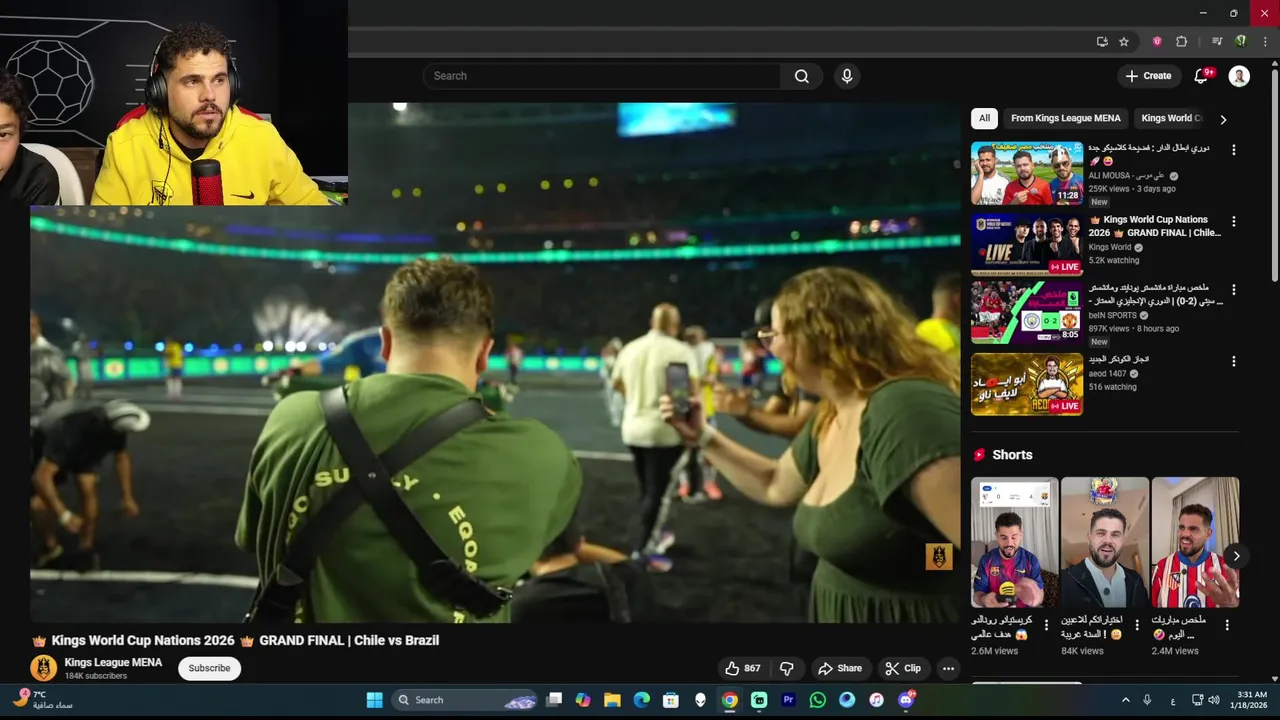Image resolution: width=1280 pixels, height=720 pixels.
Task: Open the Kings League MENA channel avatar
Action: [x=44, y=668]
